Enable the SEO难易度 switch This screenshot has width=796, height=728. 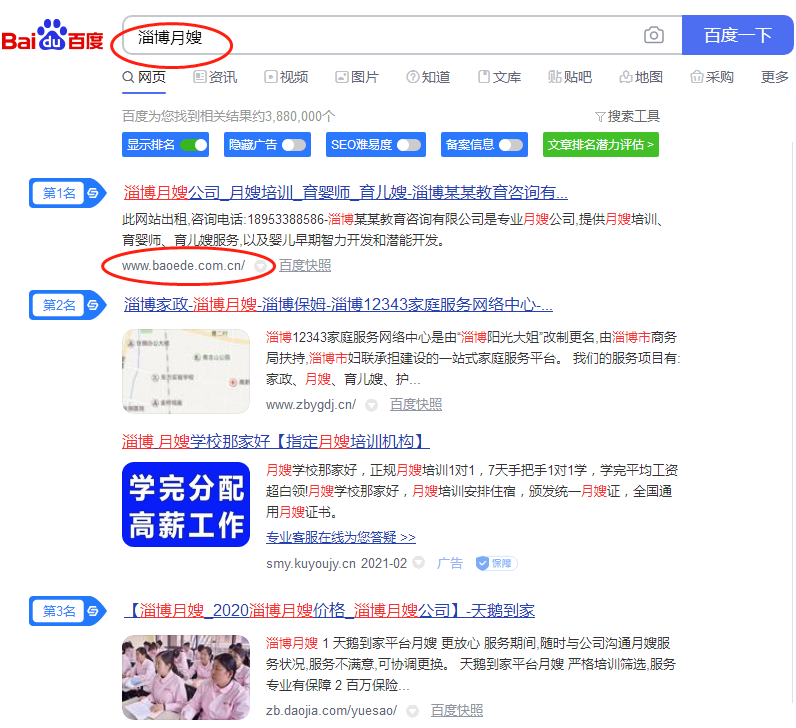point(409,145)
